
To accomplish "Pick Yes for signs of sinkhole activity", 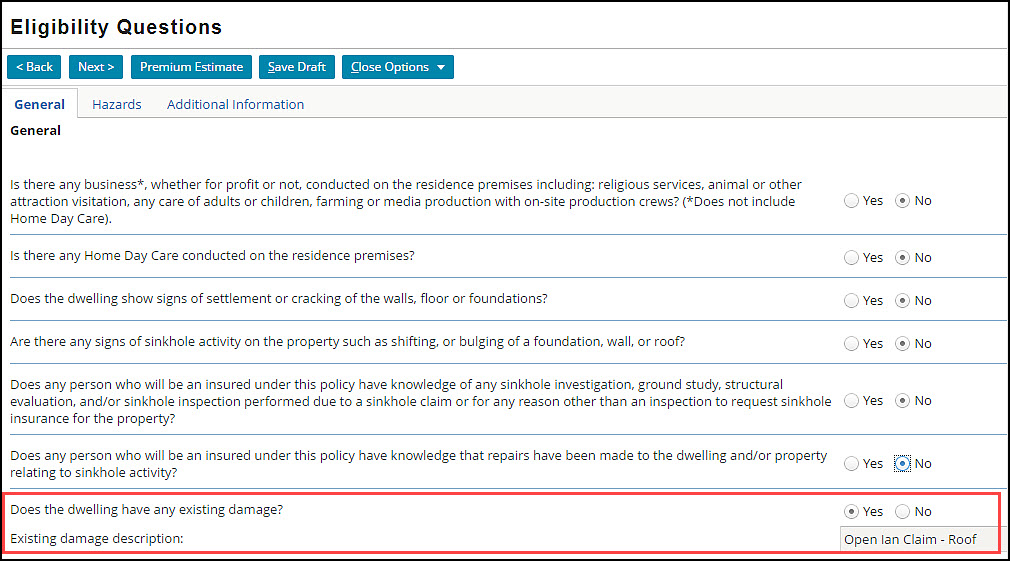I will point(852,344).
